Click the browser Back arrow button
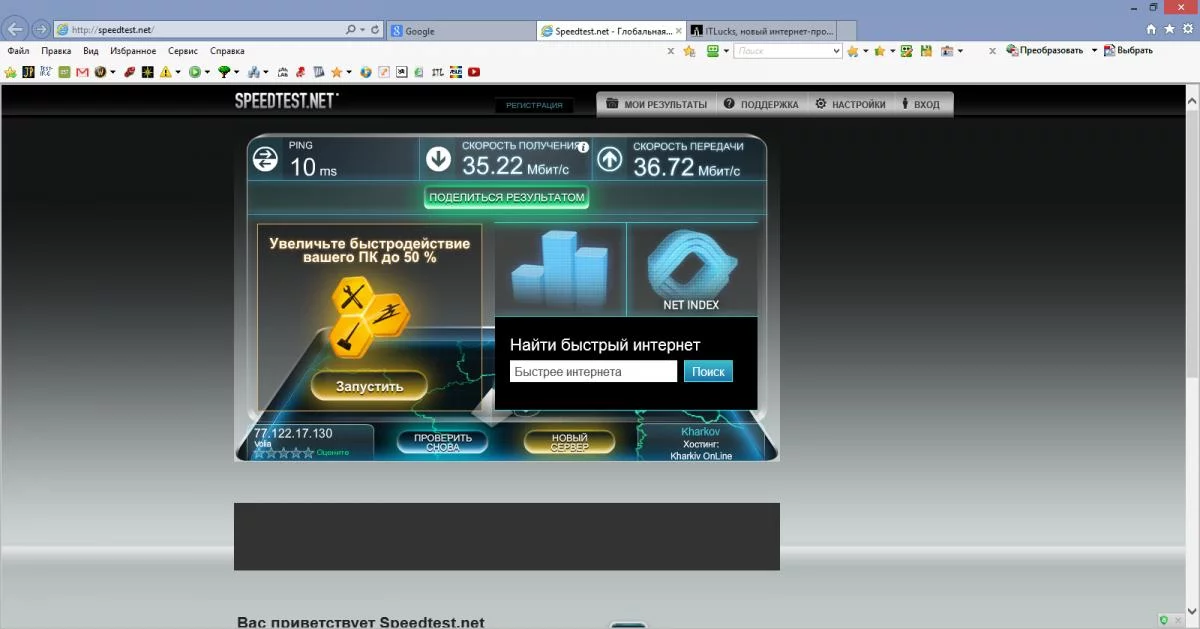1200x629 pixels. [15, 29]
